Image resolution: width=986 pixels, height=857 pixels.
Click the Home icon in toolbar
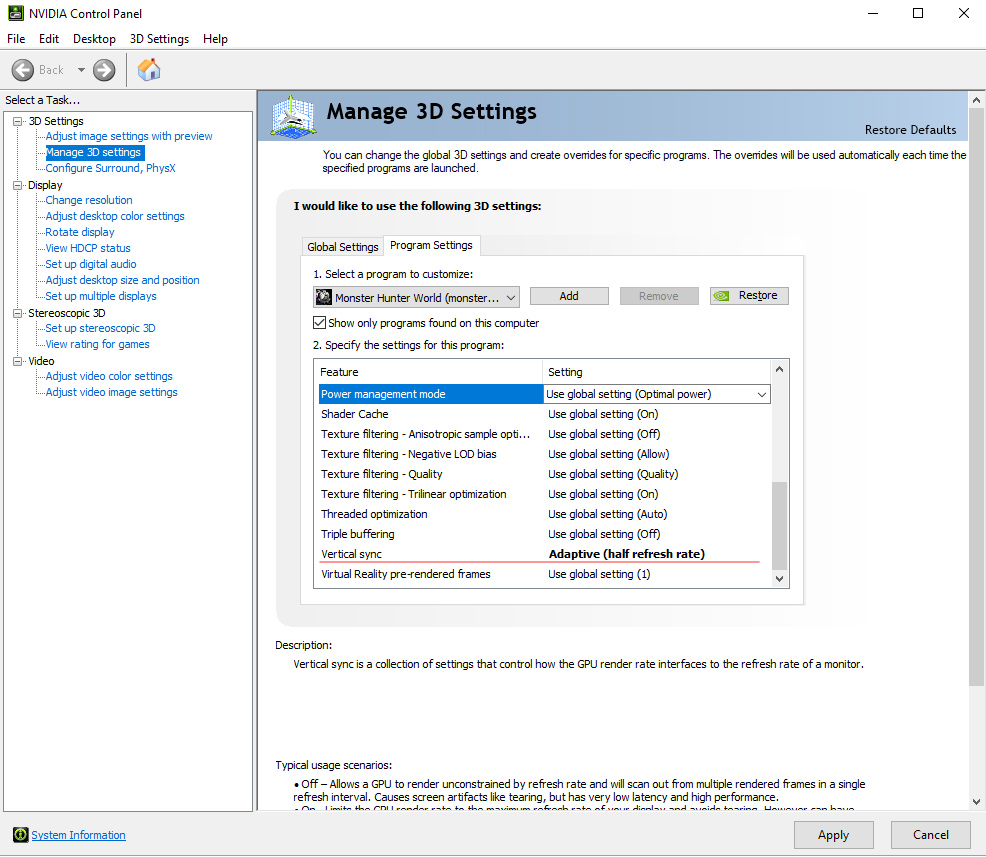[x=149, y=69]
